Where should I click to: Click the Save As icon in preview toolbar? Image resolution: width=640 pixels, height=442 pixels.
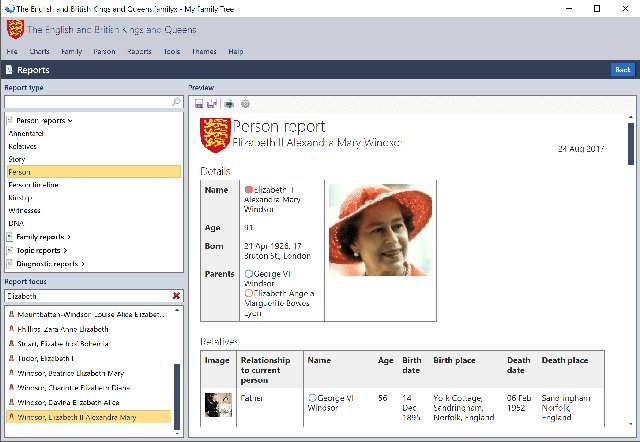[212, 104]
